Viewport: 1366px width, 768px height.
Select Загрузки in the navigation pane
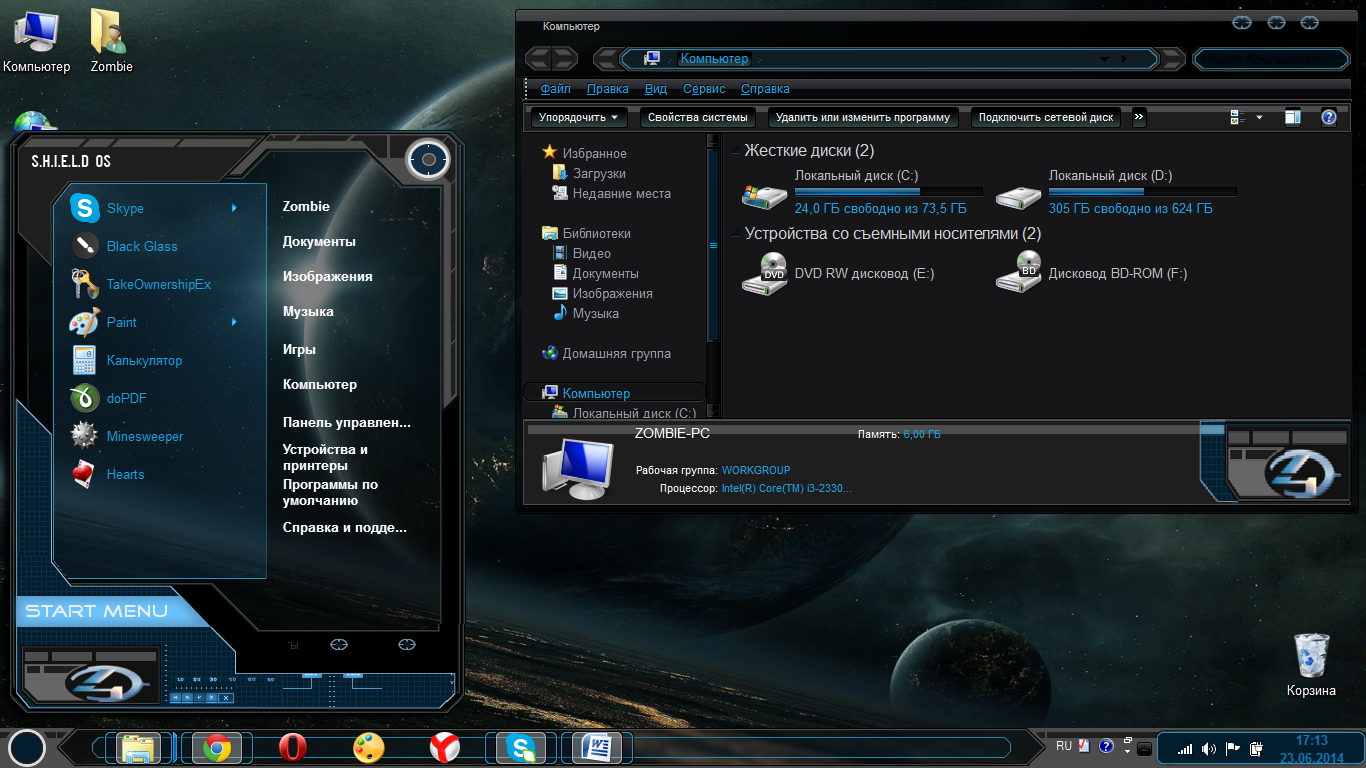[x=599, y=173]
